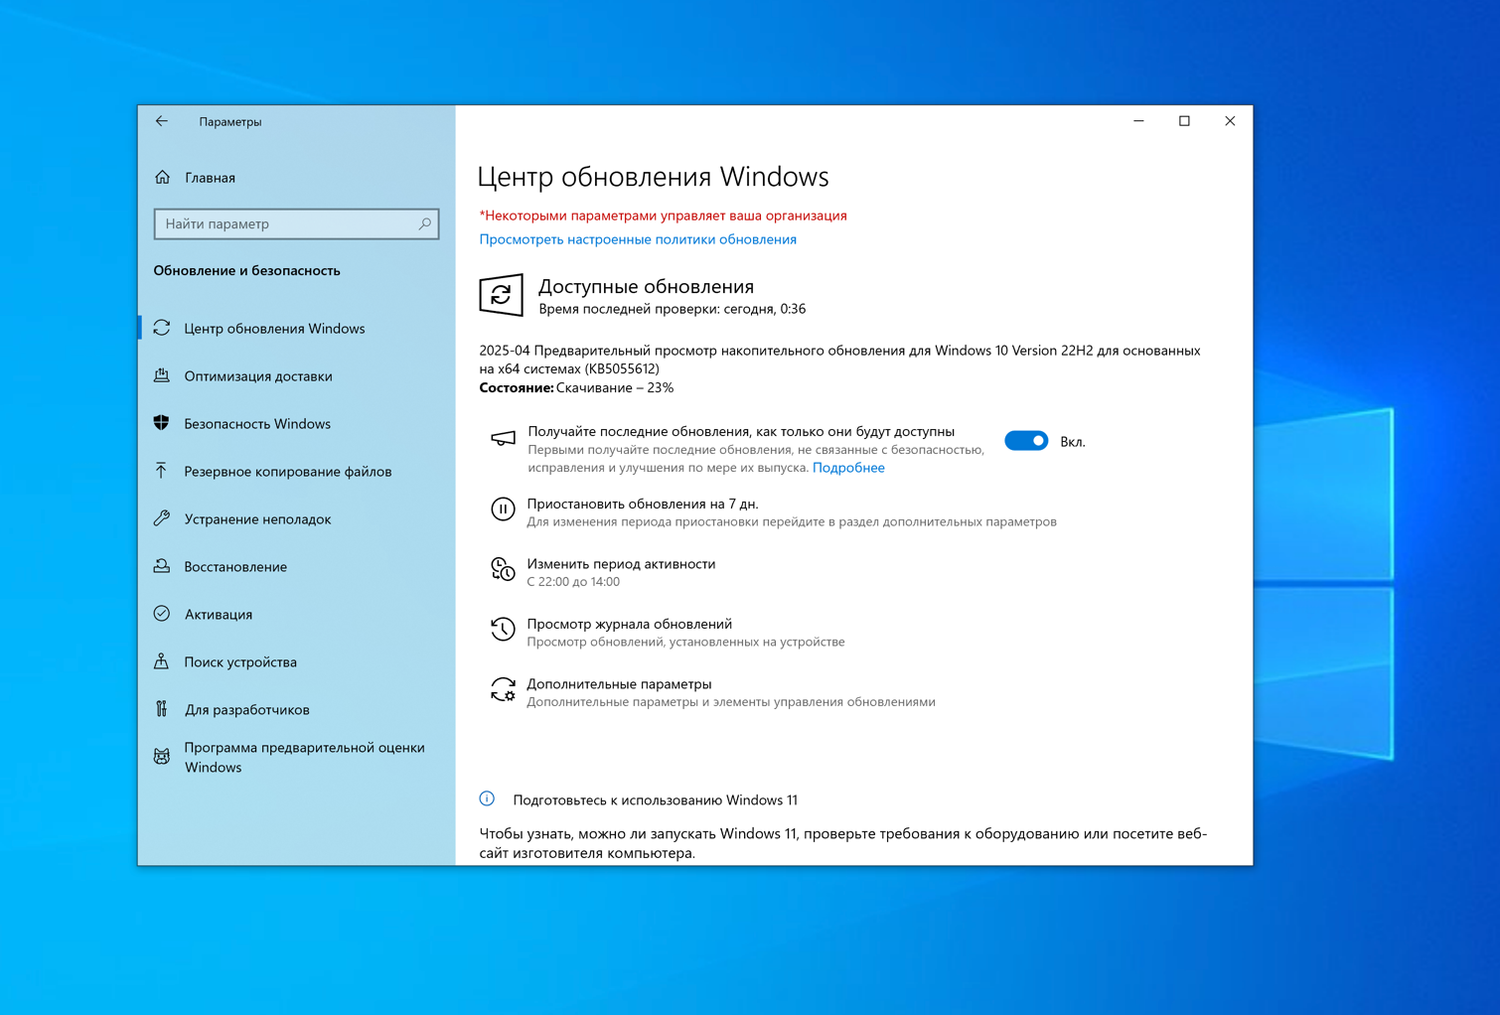Click the megaphone icon for latest updates
Viewport: 1500px width, 1015px height.
[x=503, y=439]
